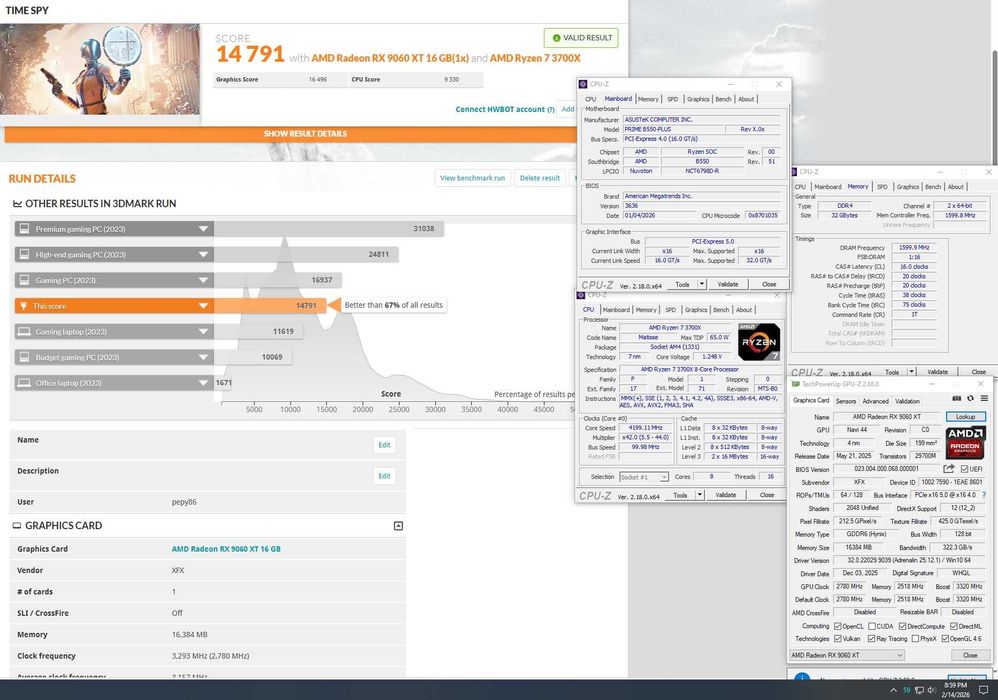This screenshot has height=700, width=998.
Task: Toggle OpenGL 4.6 checkbox
Action: (945, 638)
